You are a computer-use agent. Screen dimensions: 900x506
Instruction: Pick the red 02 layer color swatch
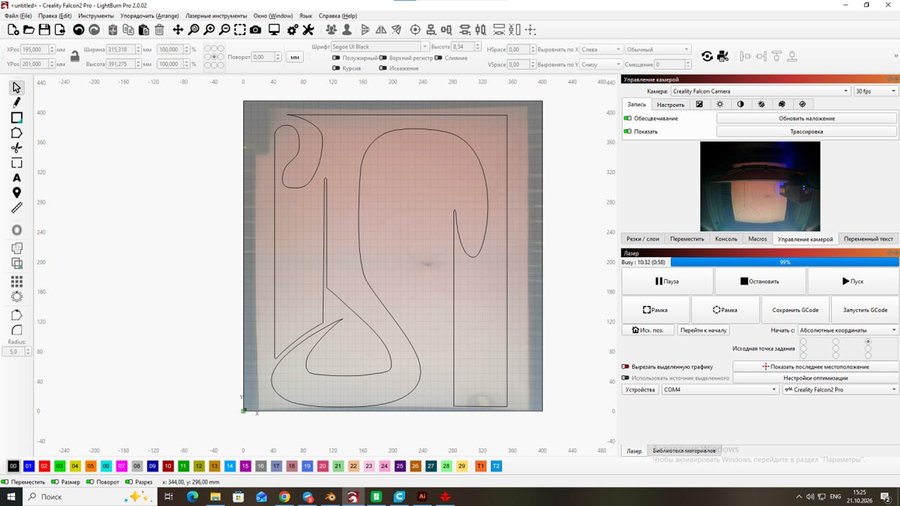(44, 466)
